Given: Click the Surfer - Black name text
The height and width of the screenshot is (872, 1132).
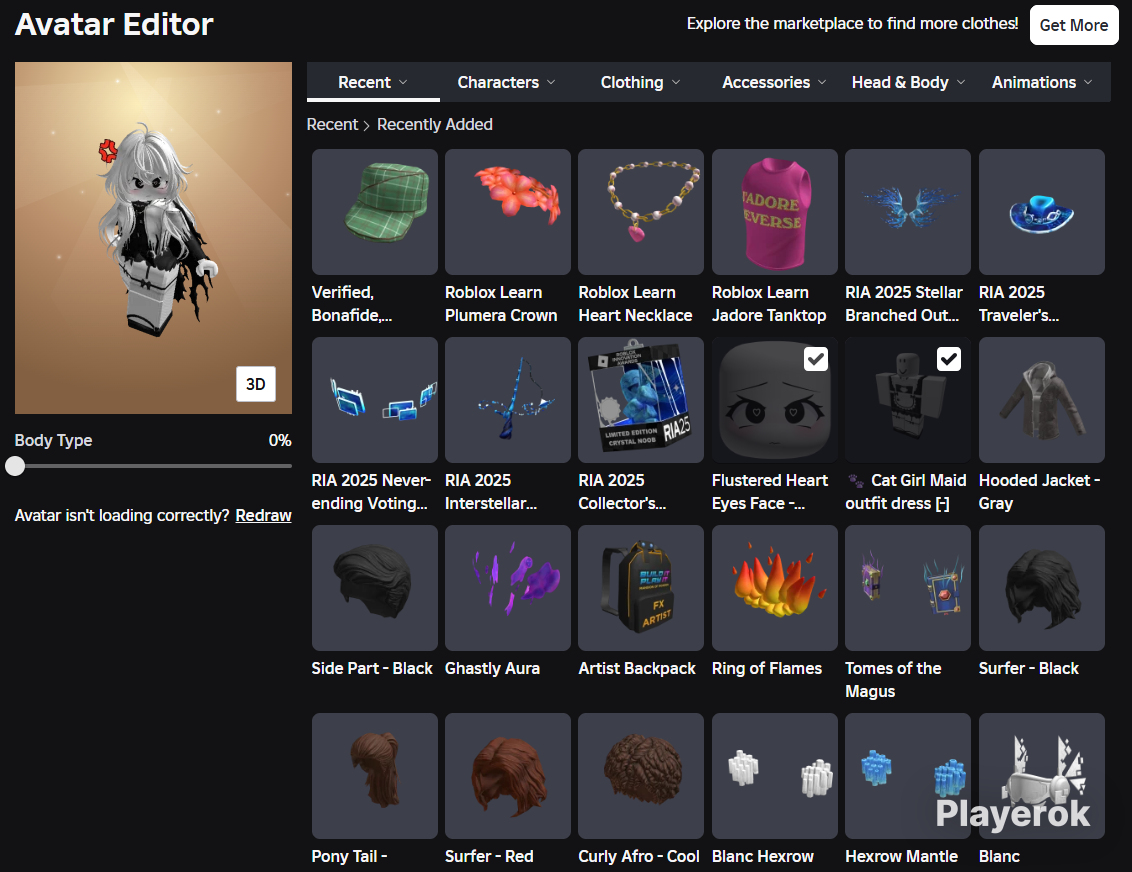Looking at the screenshot, I should (x=1029, y=668).
